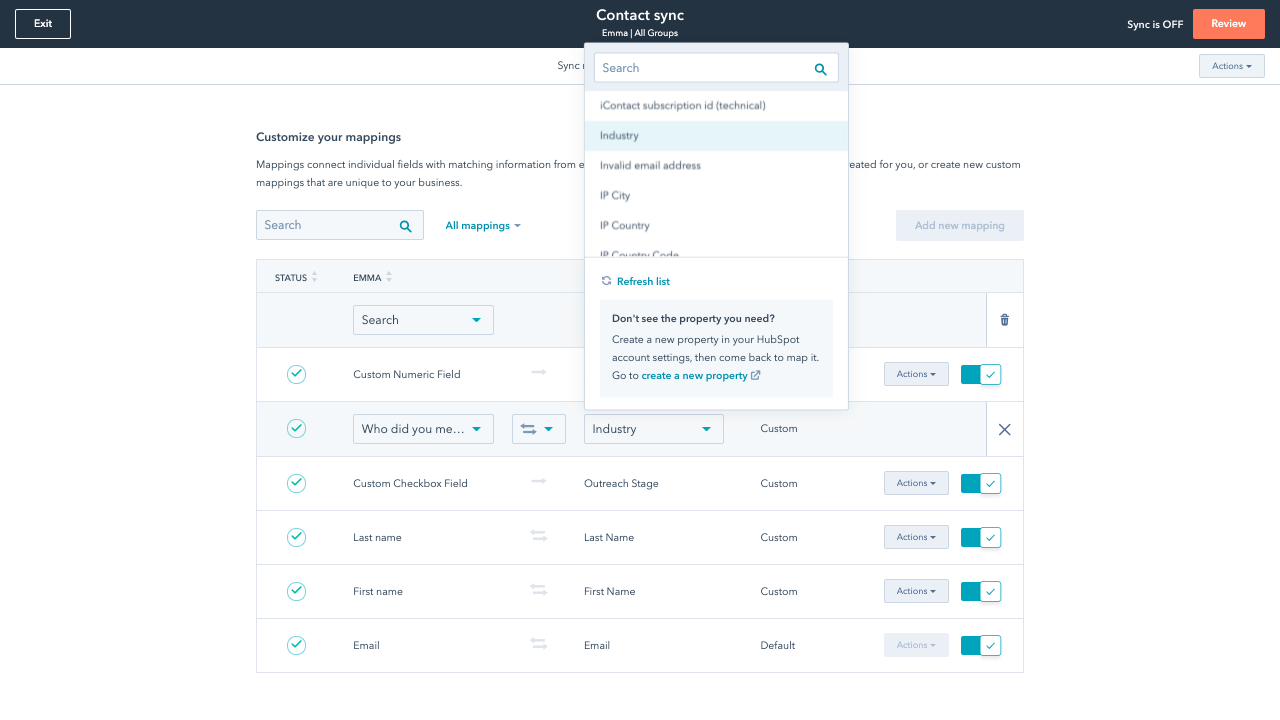Disable the First name mapping toggle
1280x720 pixels.
click(980, 591)
